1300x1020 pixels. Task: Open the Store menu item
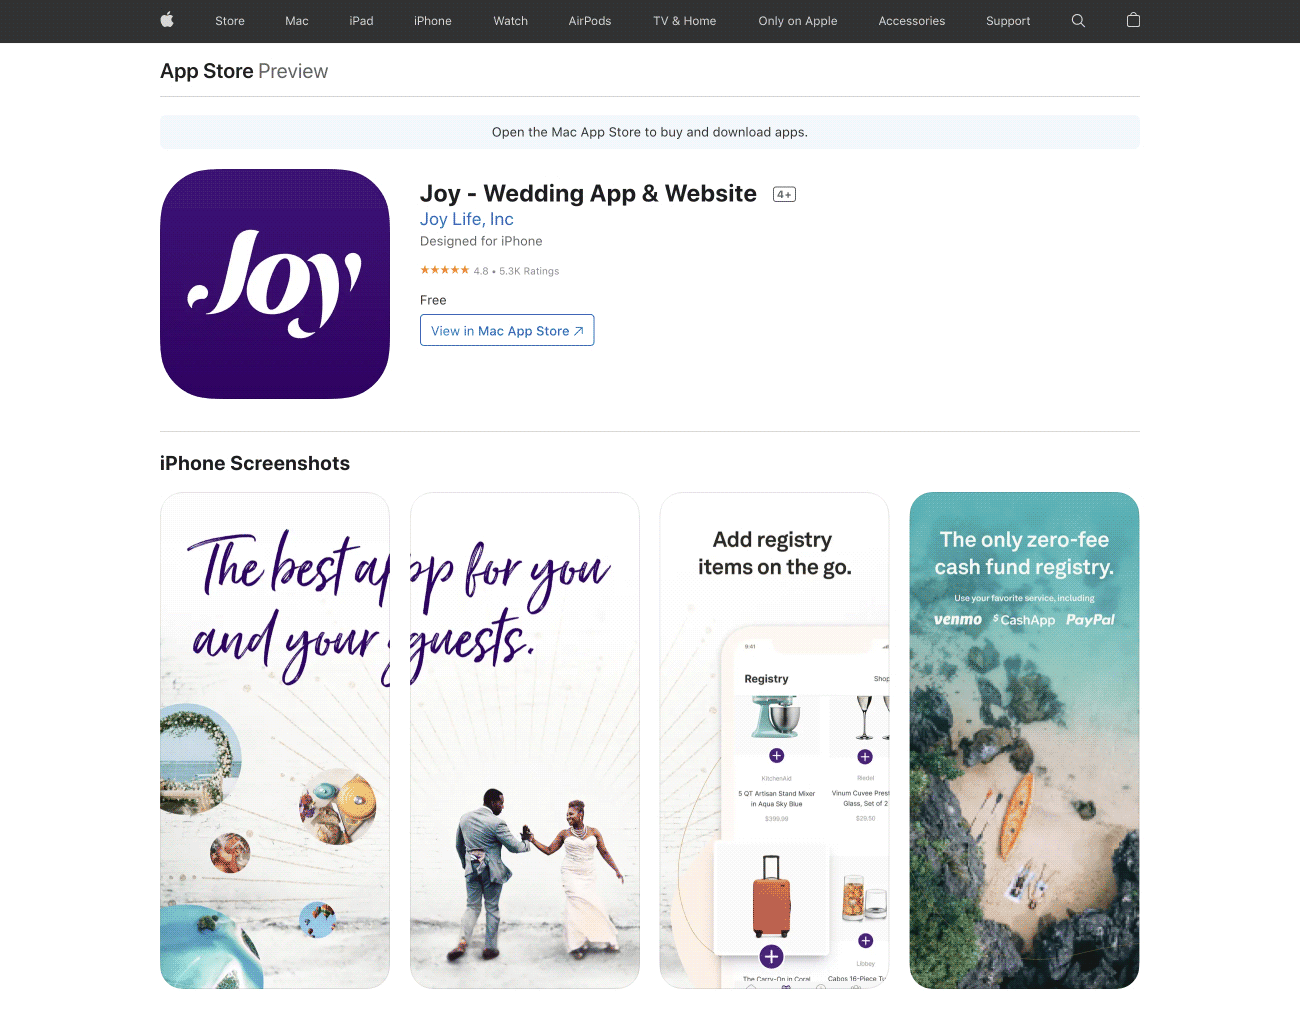[230, 21]
